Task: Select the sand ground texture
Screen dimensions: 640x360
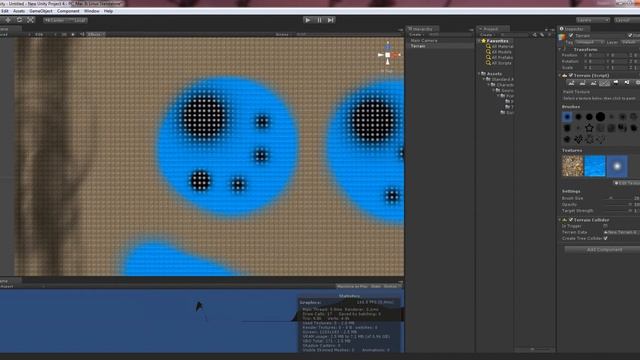Action: coord(573,166)
